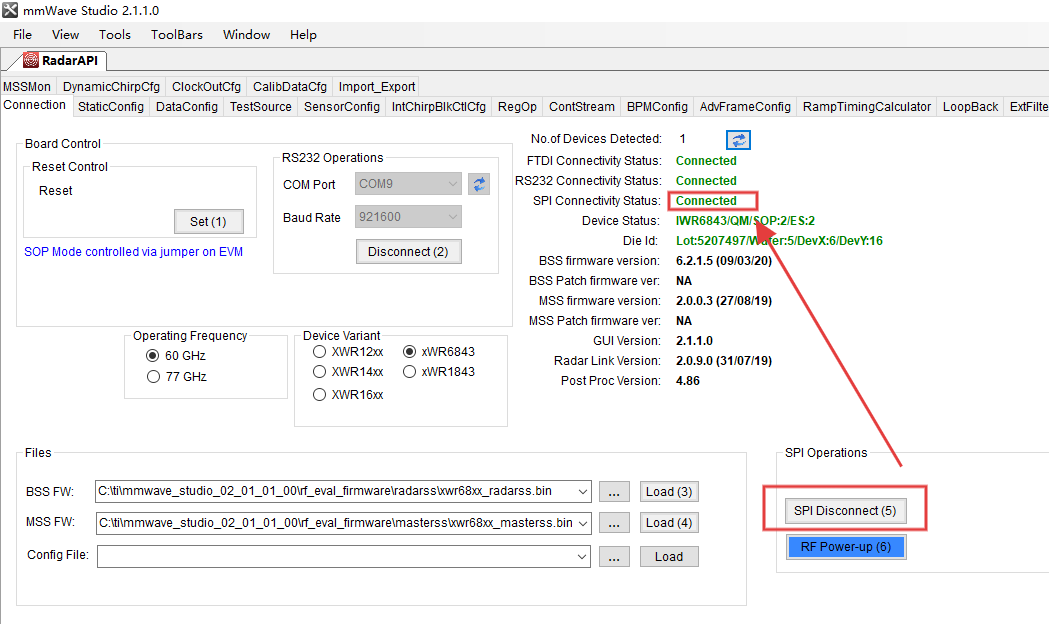Click the Set (1) reset button

coord(208,221)
